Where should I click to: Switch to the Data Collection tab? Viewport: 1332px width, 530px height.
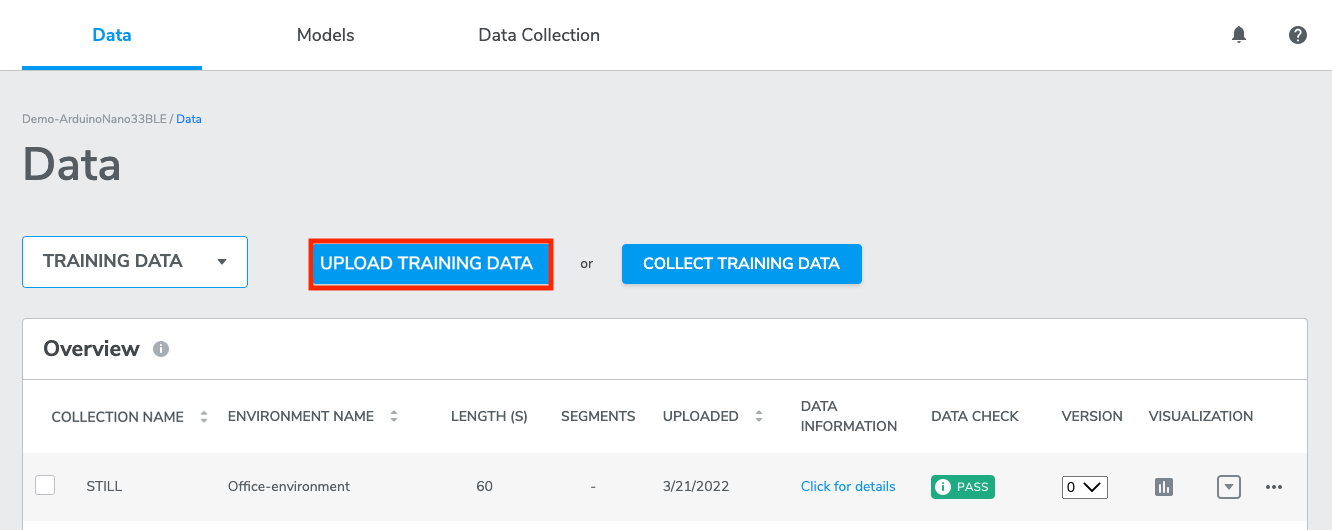539,35
